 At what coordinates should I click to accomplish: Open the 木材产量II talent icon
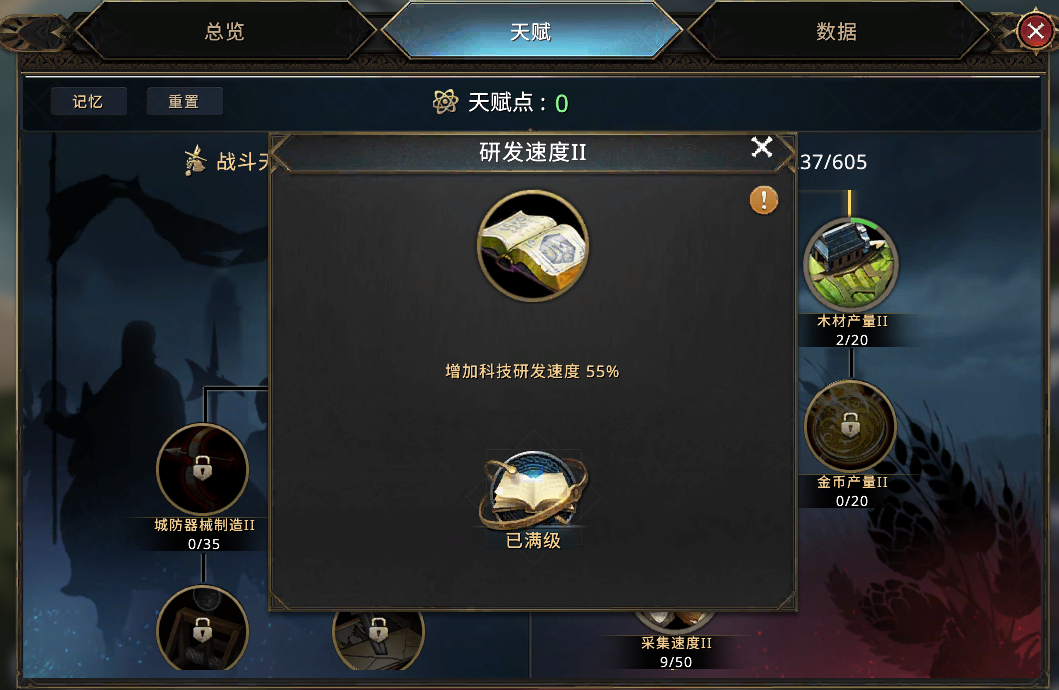(x=850, y=265)
